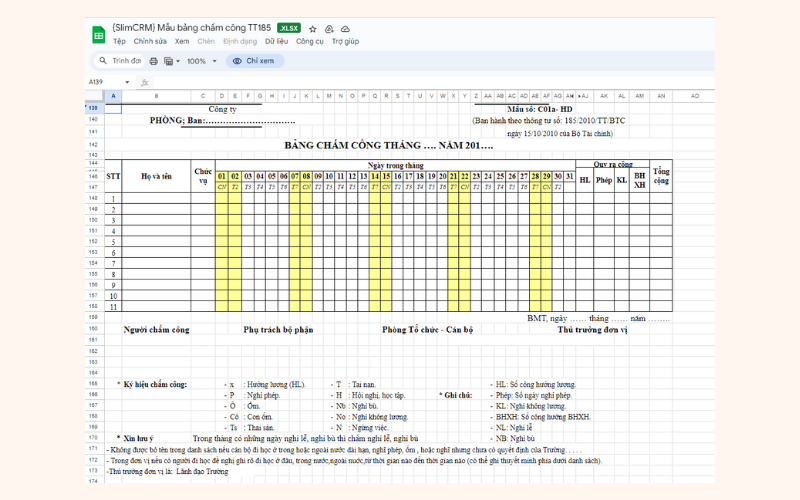The width and height of the screenshot is (800, 500).
Task: Open the Trợ giúp menu
Action: (345, 42)
